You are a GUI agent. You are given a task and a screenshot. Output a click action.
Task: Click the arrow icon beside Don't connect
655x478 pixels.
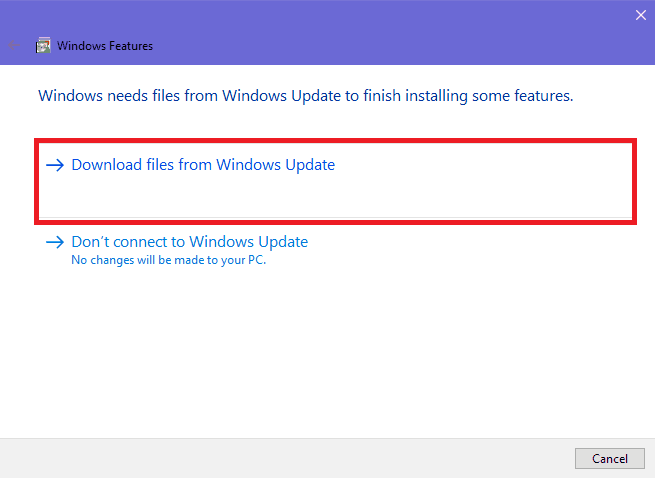coord(55,242)
